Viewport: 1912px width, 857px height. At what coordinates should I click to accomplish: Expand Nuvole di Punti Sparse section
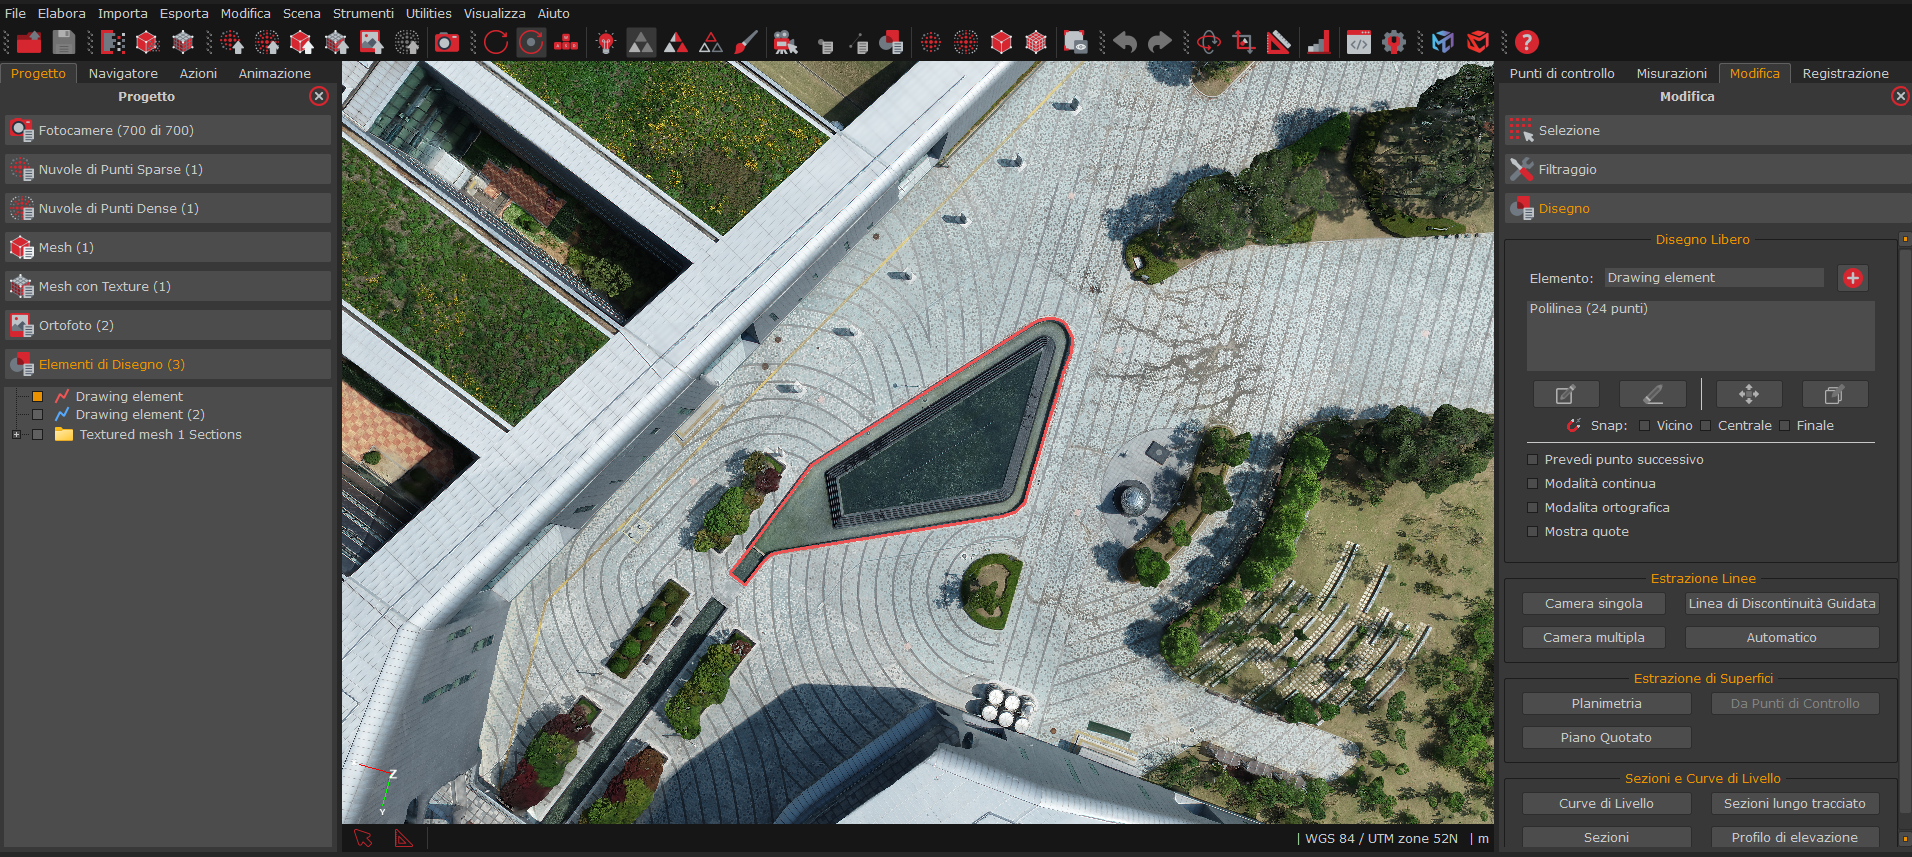pyautogui.click(x=168, y=169)
